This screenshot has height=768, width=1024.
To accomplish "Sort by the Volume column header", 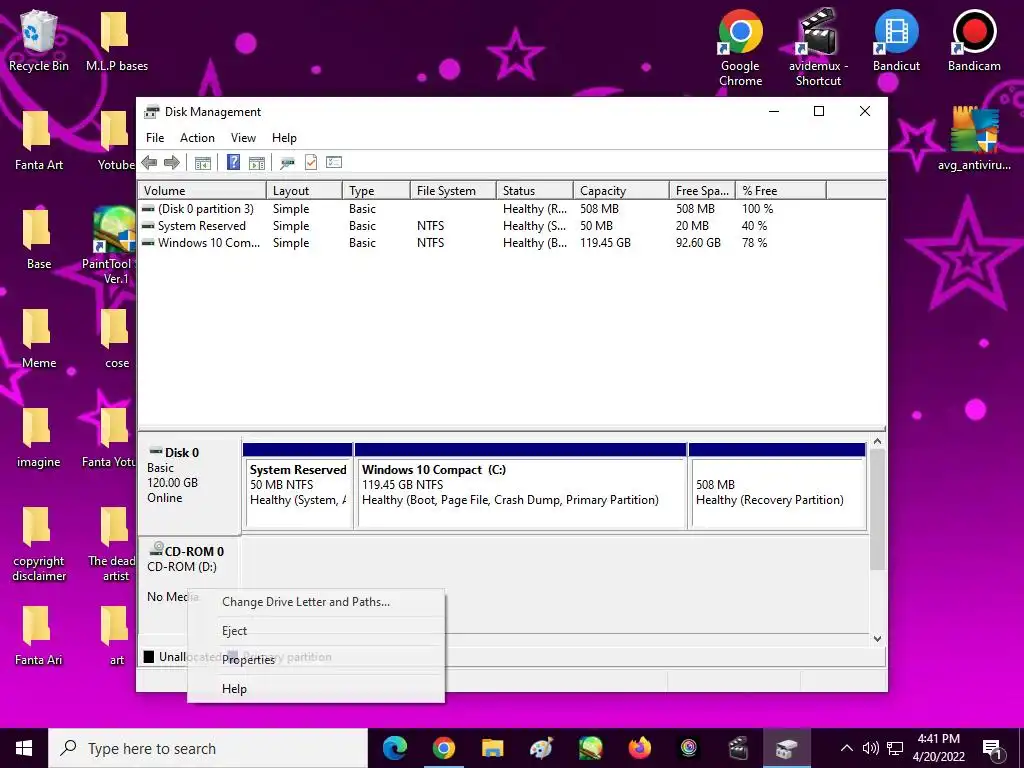I will point(202,191).
